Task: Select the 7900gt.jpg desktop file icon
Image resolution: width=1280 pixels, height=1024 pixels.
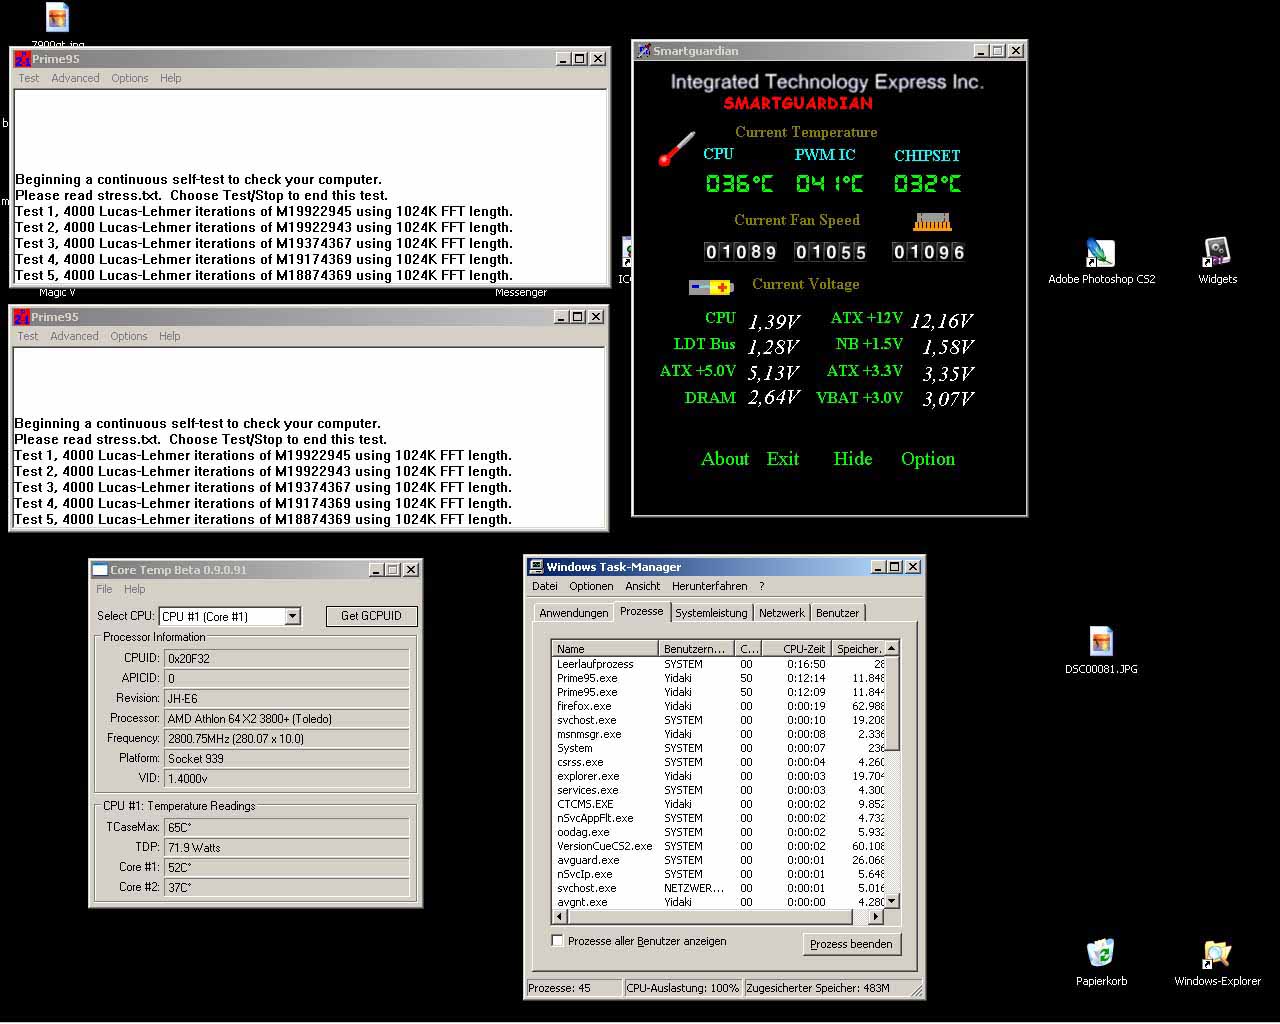Action: click(57, 18)
